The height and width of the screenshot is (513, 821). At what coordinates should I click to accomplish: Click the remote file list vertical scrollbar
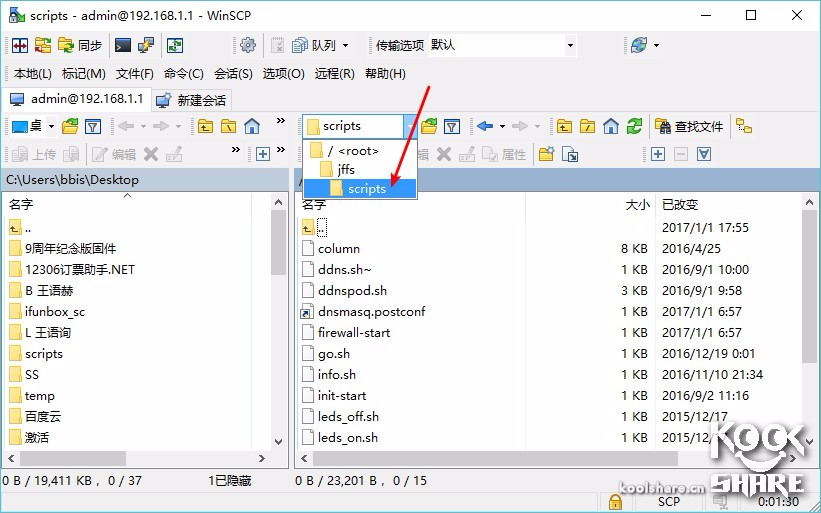coord(811,300)
